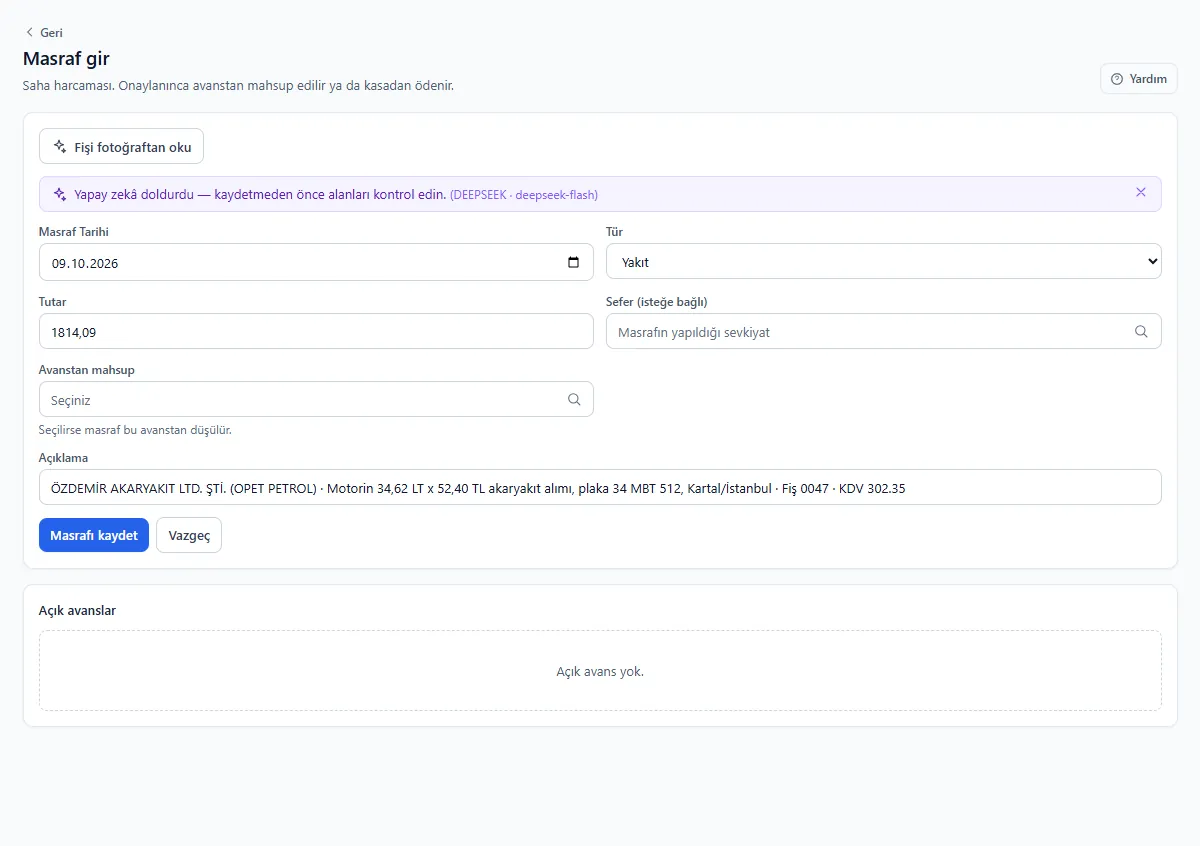Click the search icon in Sefer field

(1141, 331)
